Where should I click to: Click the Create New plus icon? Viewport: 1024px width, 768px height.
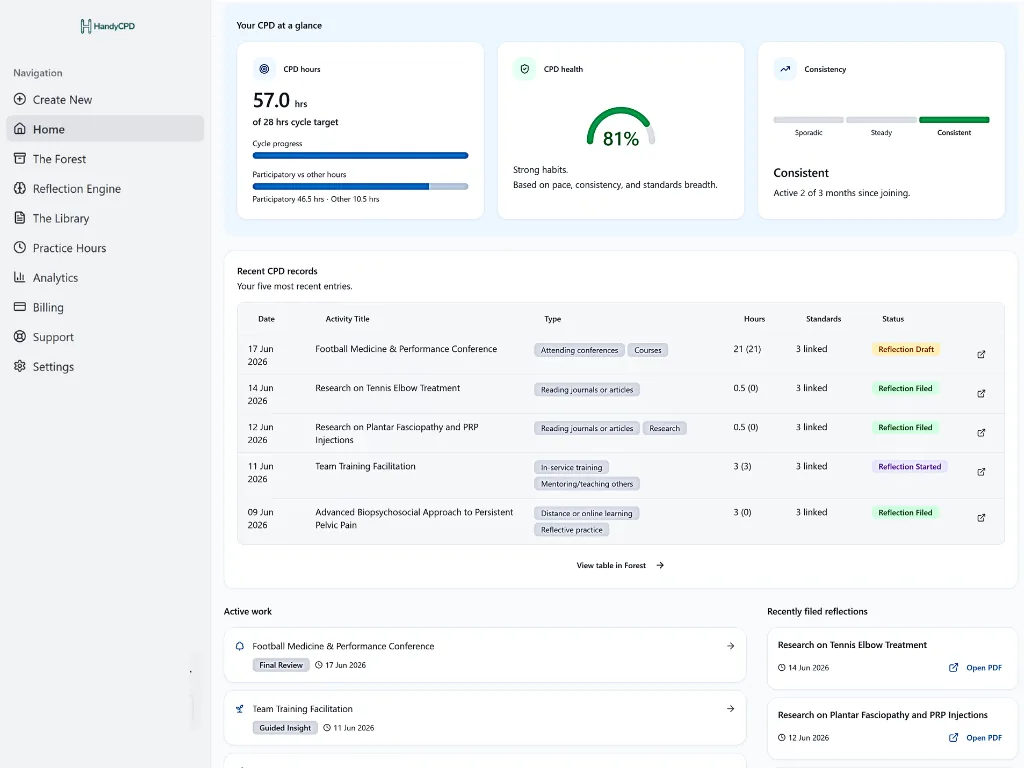(x=20, y=99)
